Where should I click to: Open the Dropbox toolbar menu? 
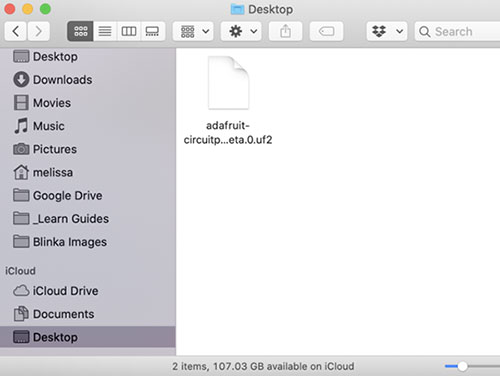tap(387, 31)
